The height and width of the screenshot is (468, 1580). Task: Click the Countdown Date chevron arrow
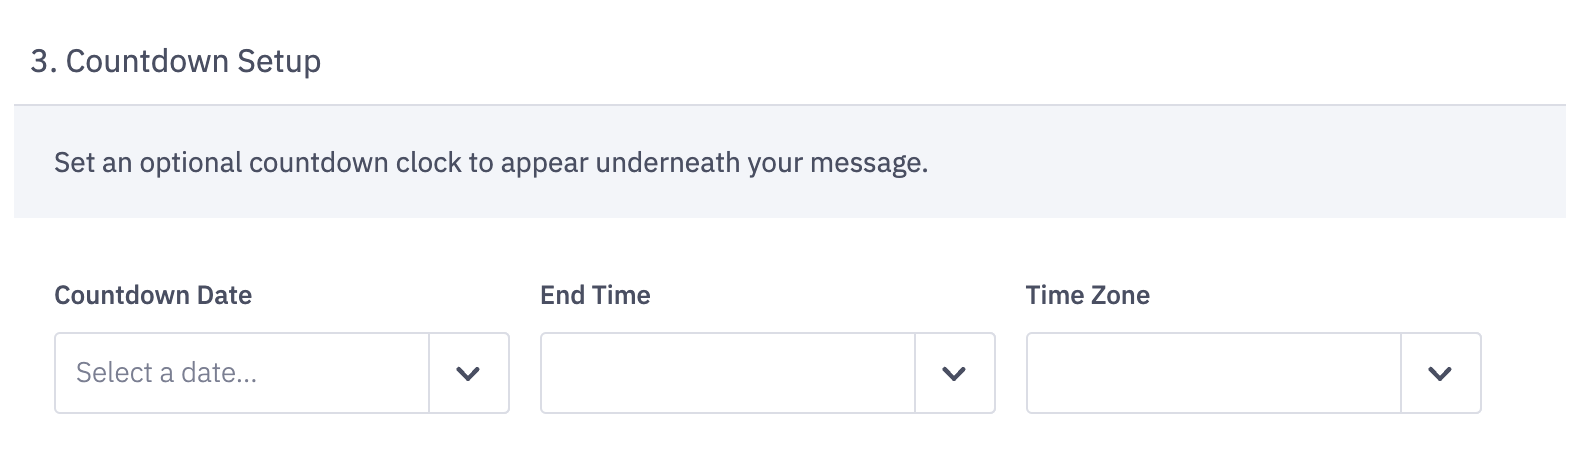[x=468, y=374]
